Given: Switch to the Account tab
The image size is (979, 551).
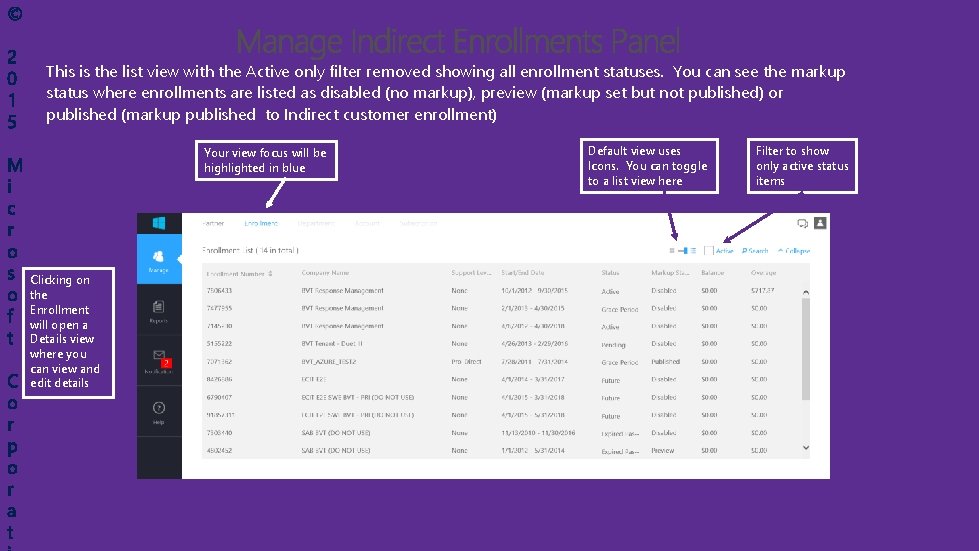Looking at the screenshot, I should pyautogui.click(x=367, y=223).
